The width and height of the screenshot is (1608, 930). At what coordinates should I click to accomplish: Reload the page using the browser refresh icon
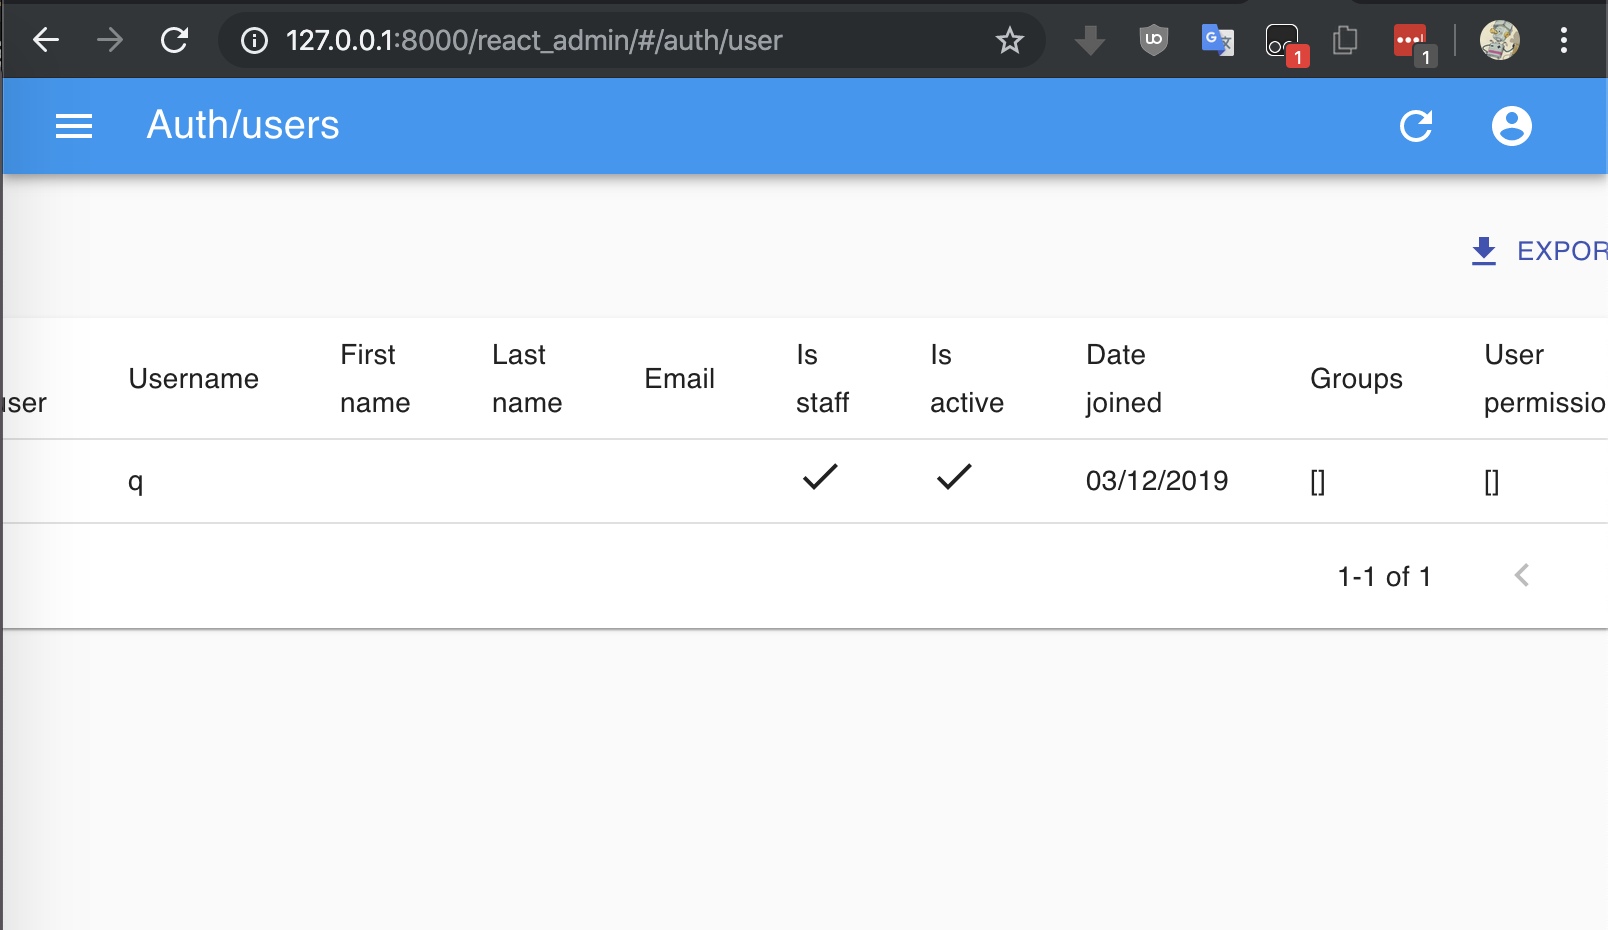[174, 40]
